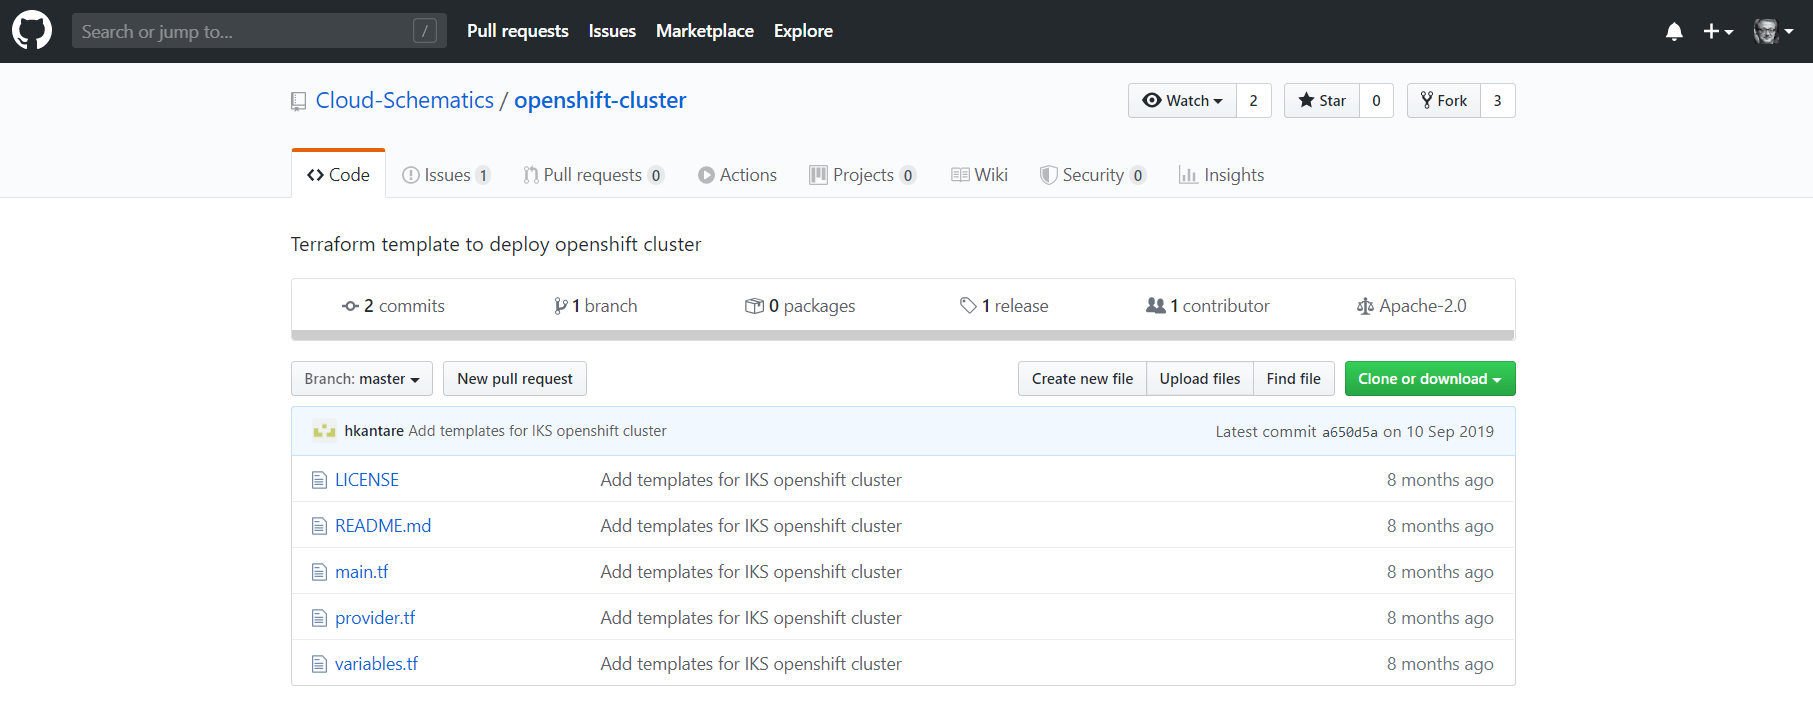The height and width of the screenshot is (703, 1813).
Task: Click the hkantare contributor avatar
Action: point(324,431)
